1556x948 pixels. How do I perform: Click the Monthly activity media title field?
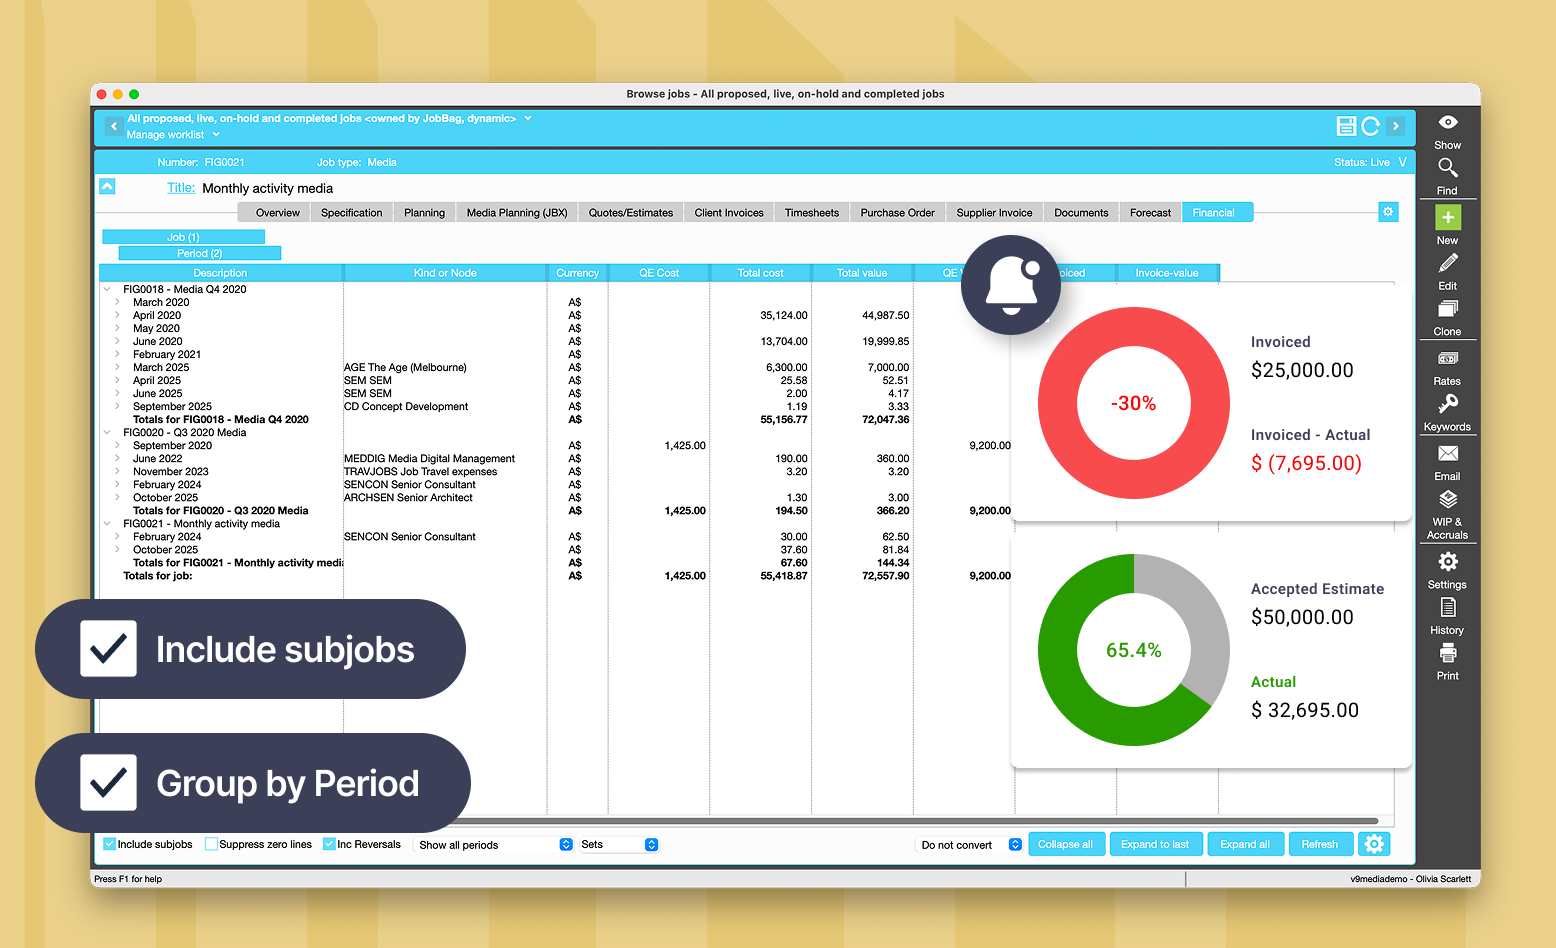[x=268, y=188]
